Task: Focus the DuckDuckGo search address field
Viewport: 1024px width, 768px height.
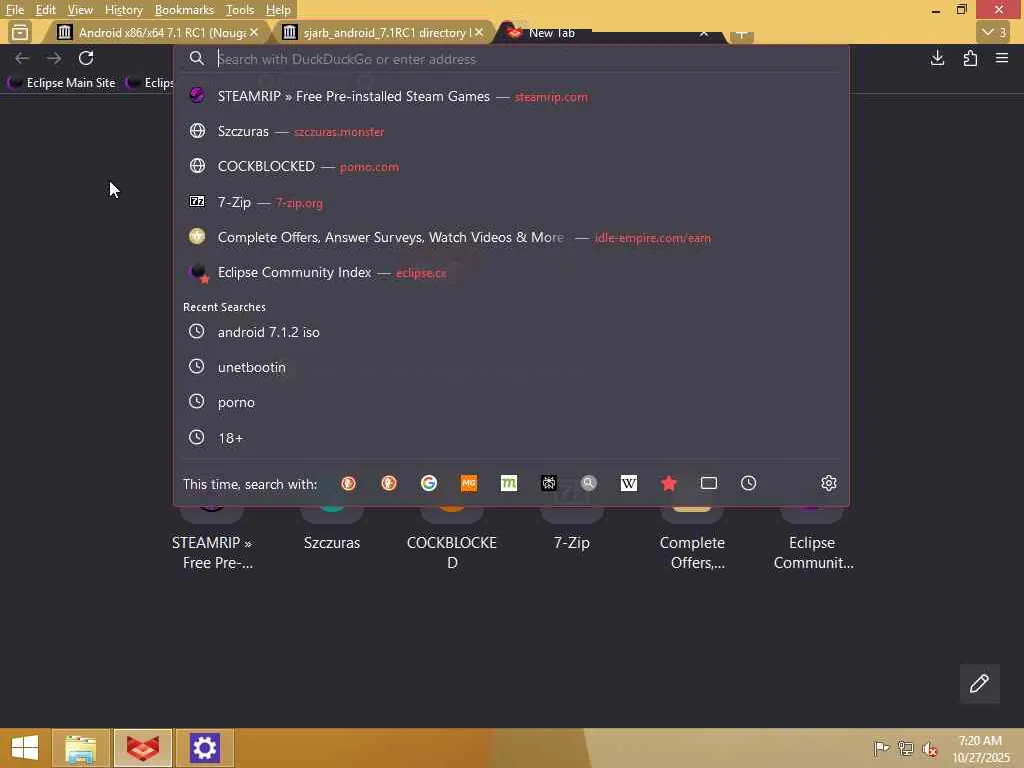Action: [x=511, y=59]
